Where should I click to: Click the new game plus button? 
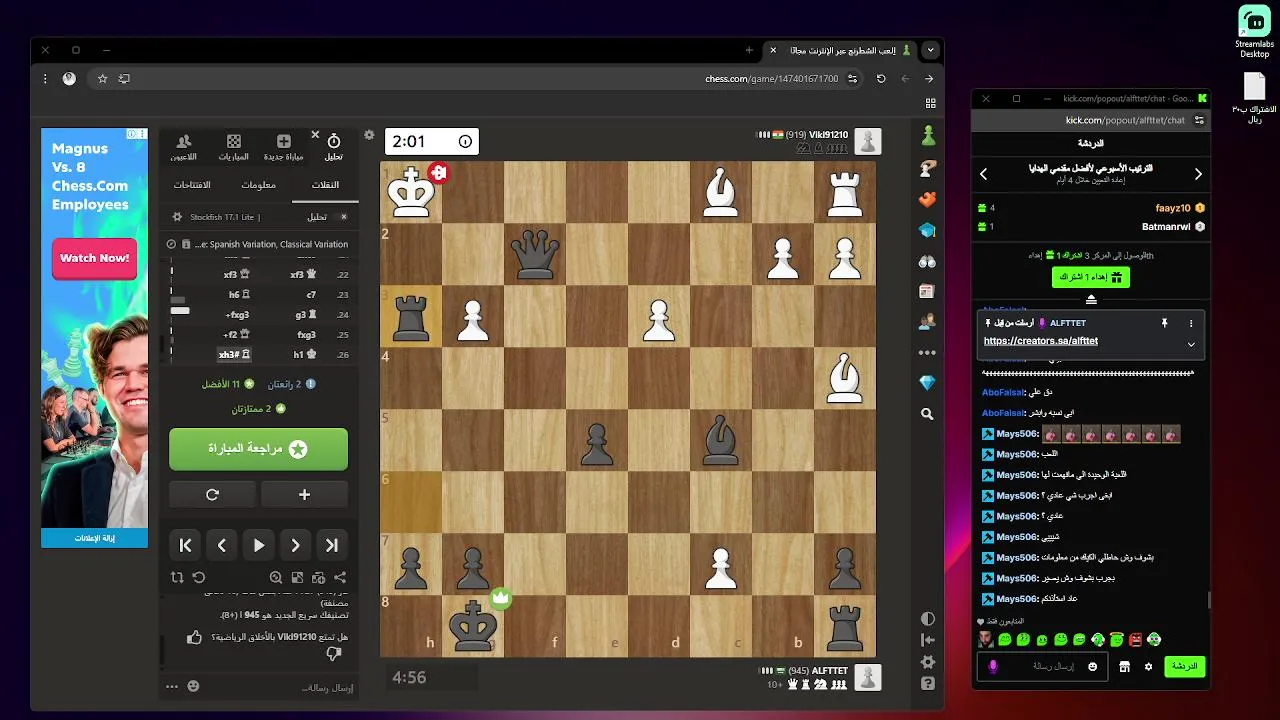point(304,494)
